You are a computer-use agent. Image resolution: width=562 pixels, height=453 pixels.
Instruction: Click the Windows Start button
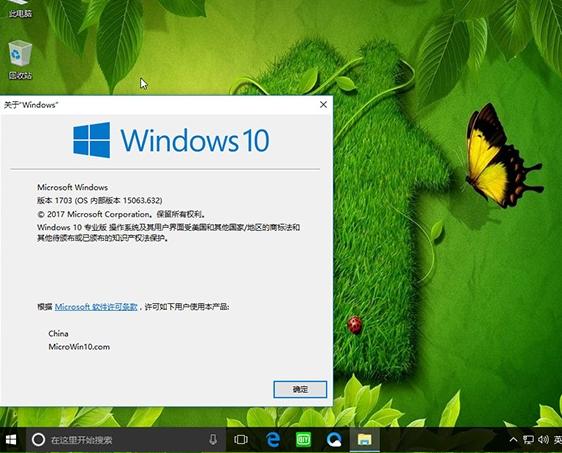click(11, 440)
